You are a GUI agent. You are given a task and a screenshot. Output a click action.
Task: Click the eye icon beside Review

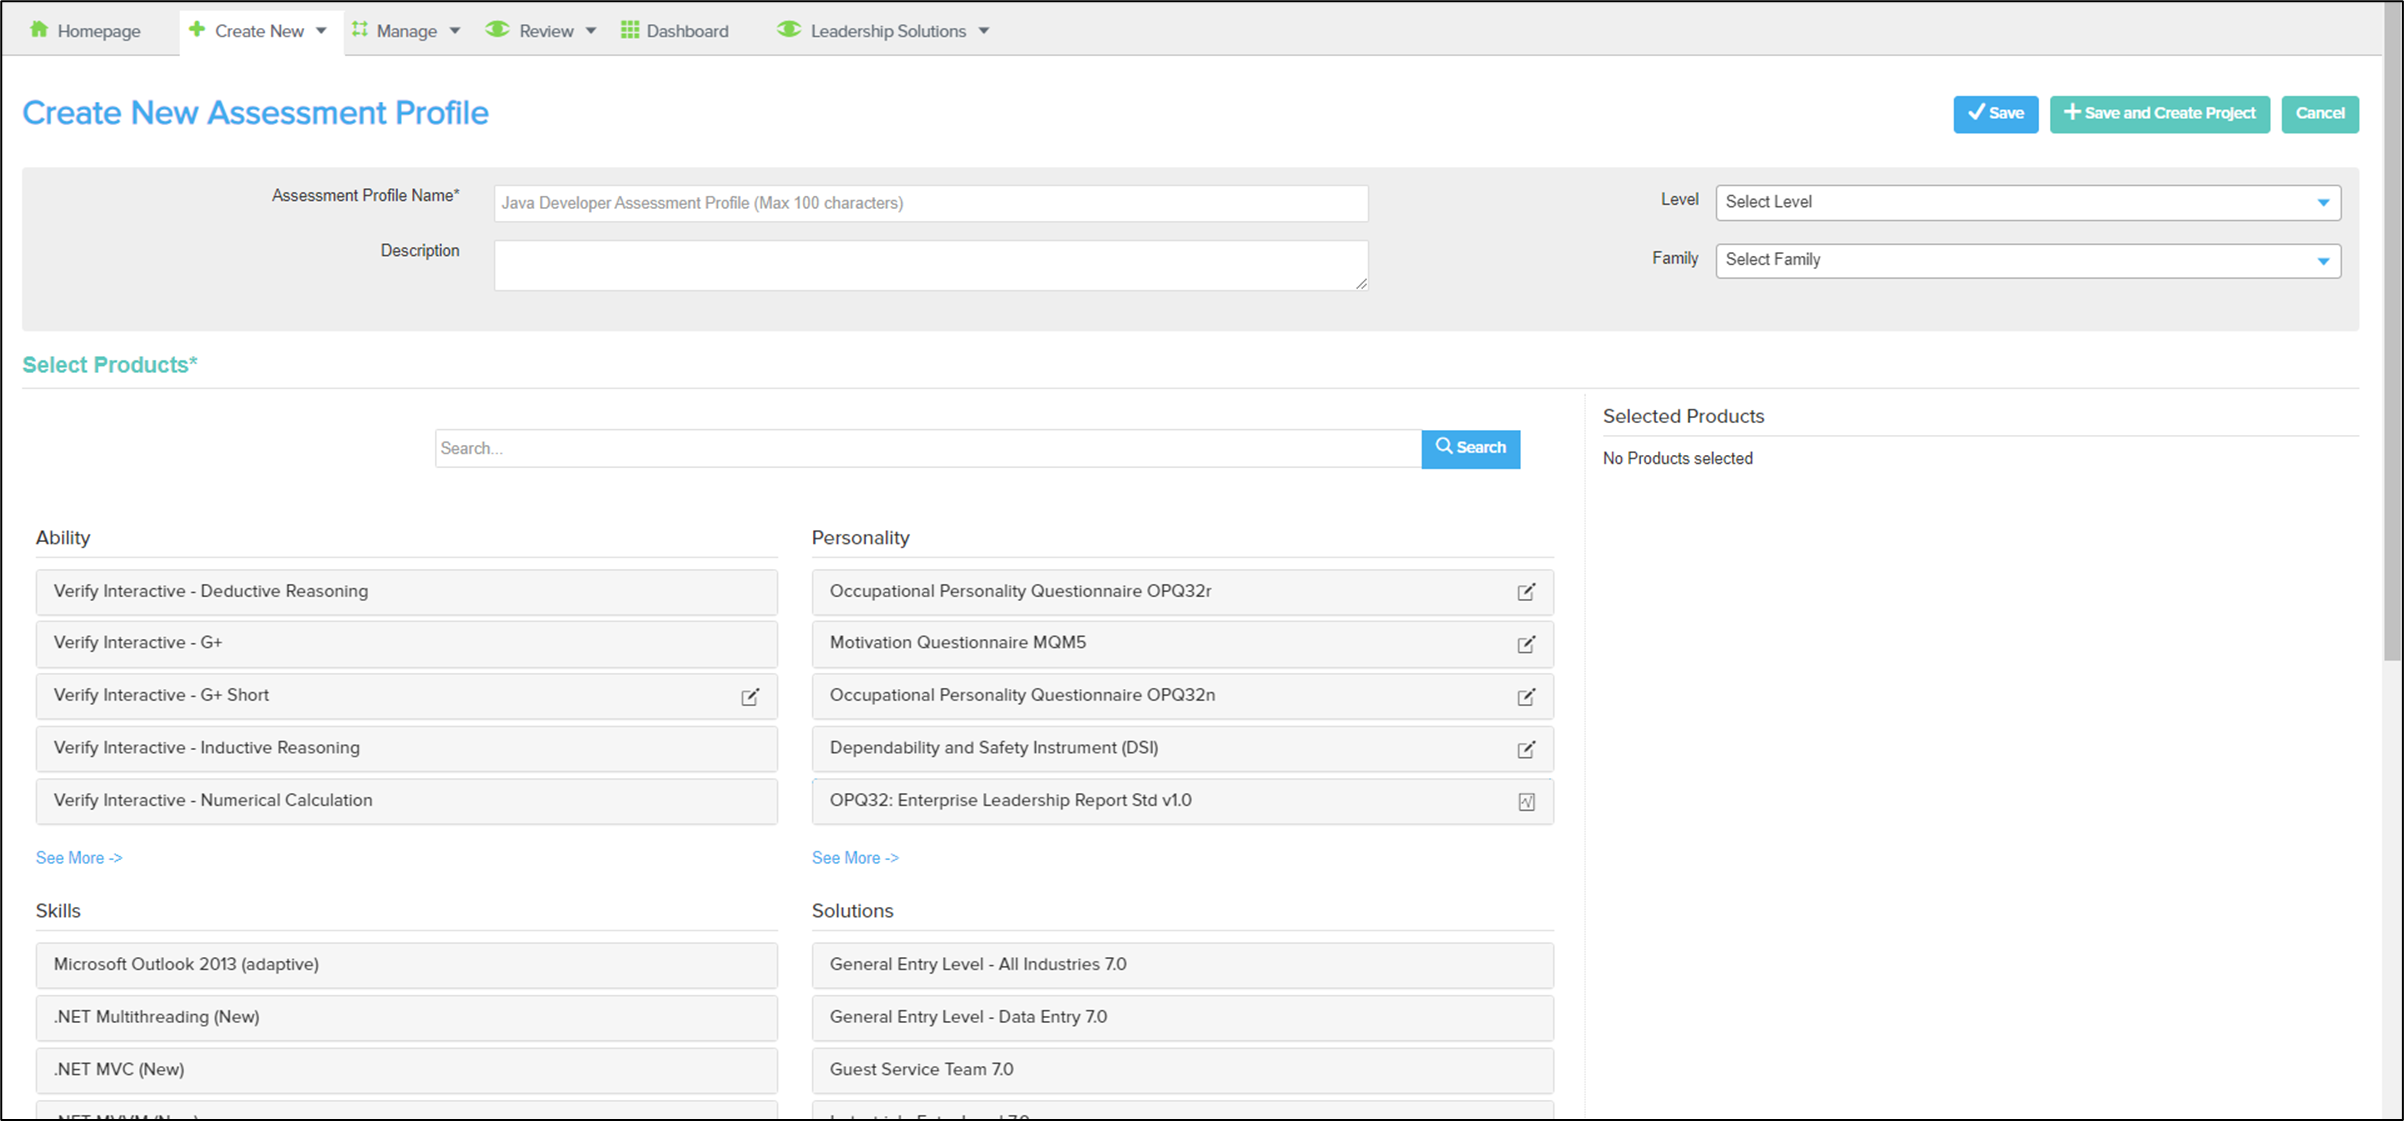point(497,30)
